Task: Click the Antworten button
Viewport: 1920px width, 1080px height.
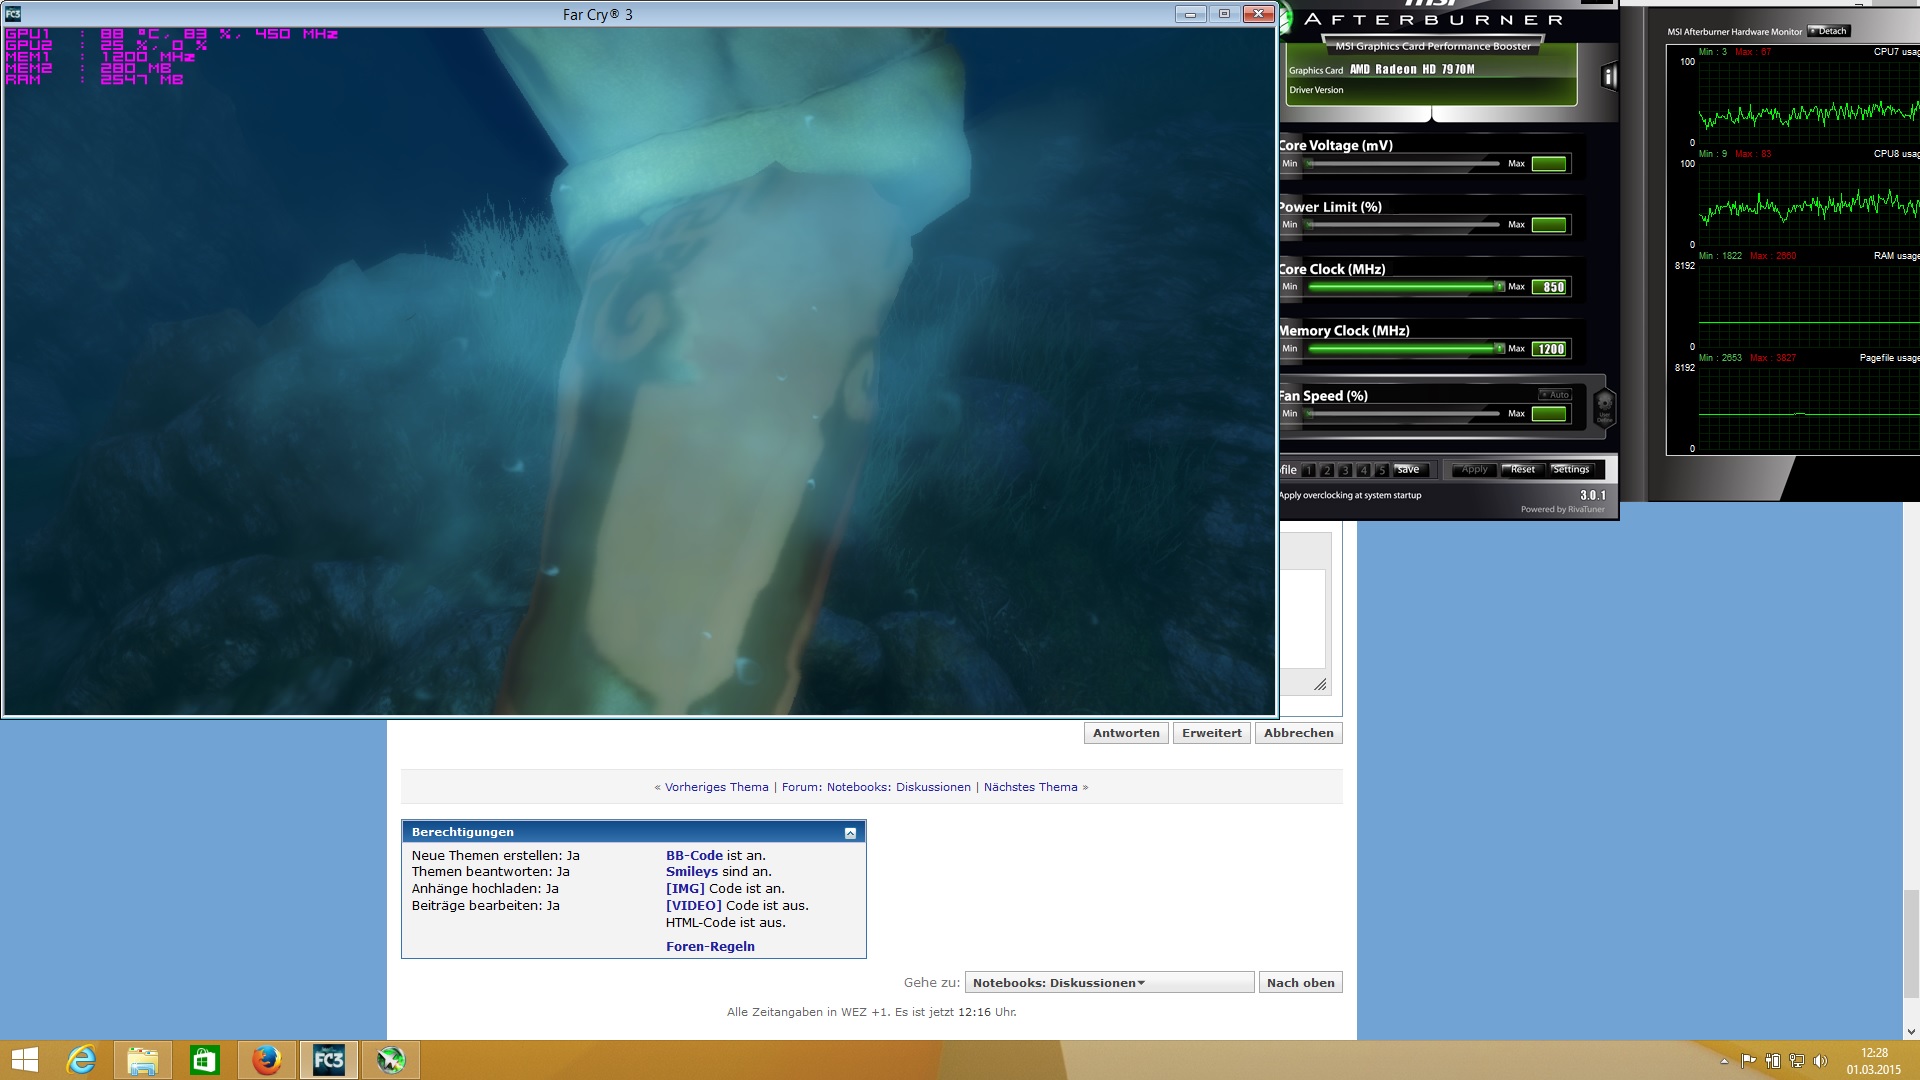Action: [x=1126, y=733]
